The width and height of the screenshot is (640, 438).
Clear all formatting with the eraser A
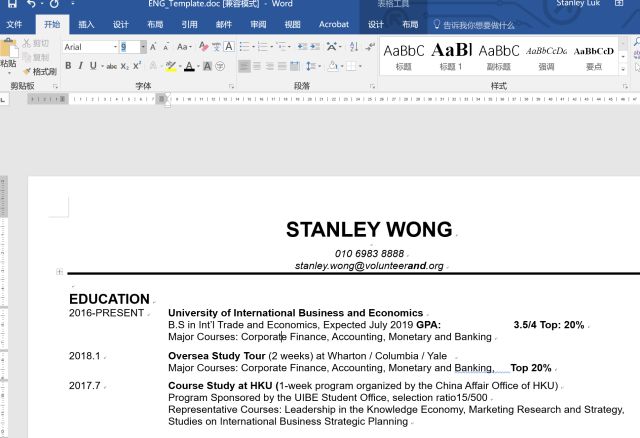(204, 47)
